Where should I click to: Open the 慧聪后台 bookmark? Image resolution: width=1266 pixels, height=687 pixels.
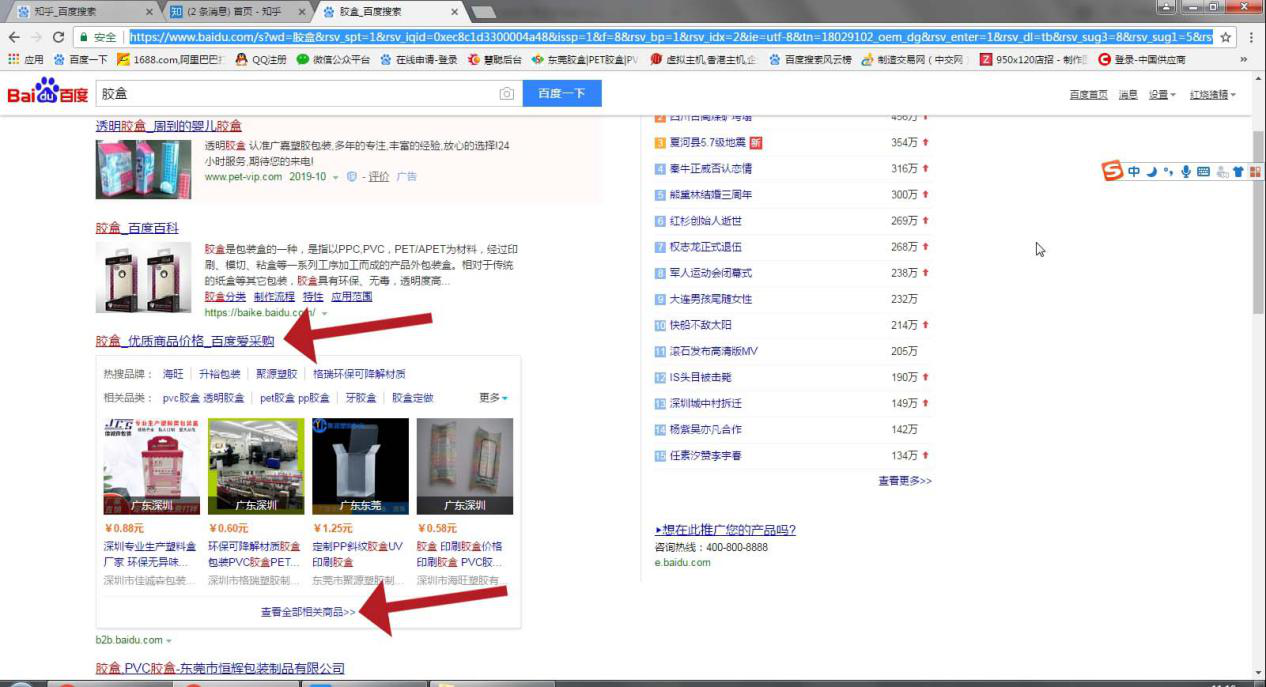[x=495, y=59]
